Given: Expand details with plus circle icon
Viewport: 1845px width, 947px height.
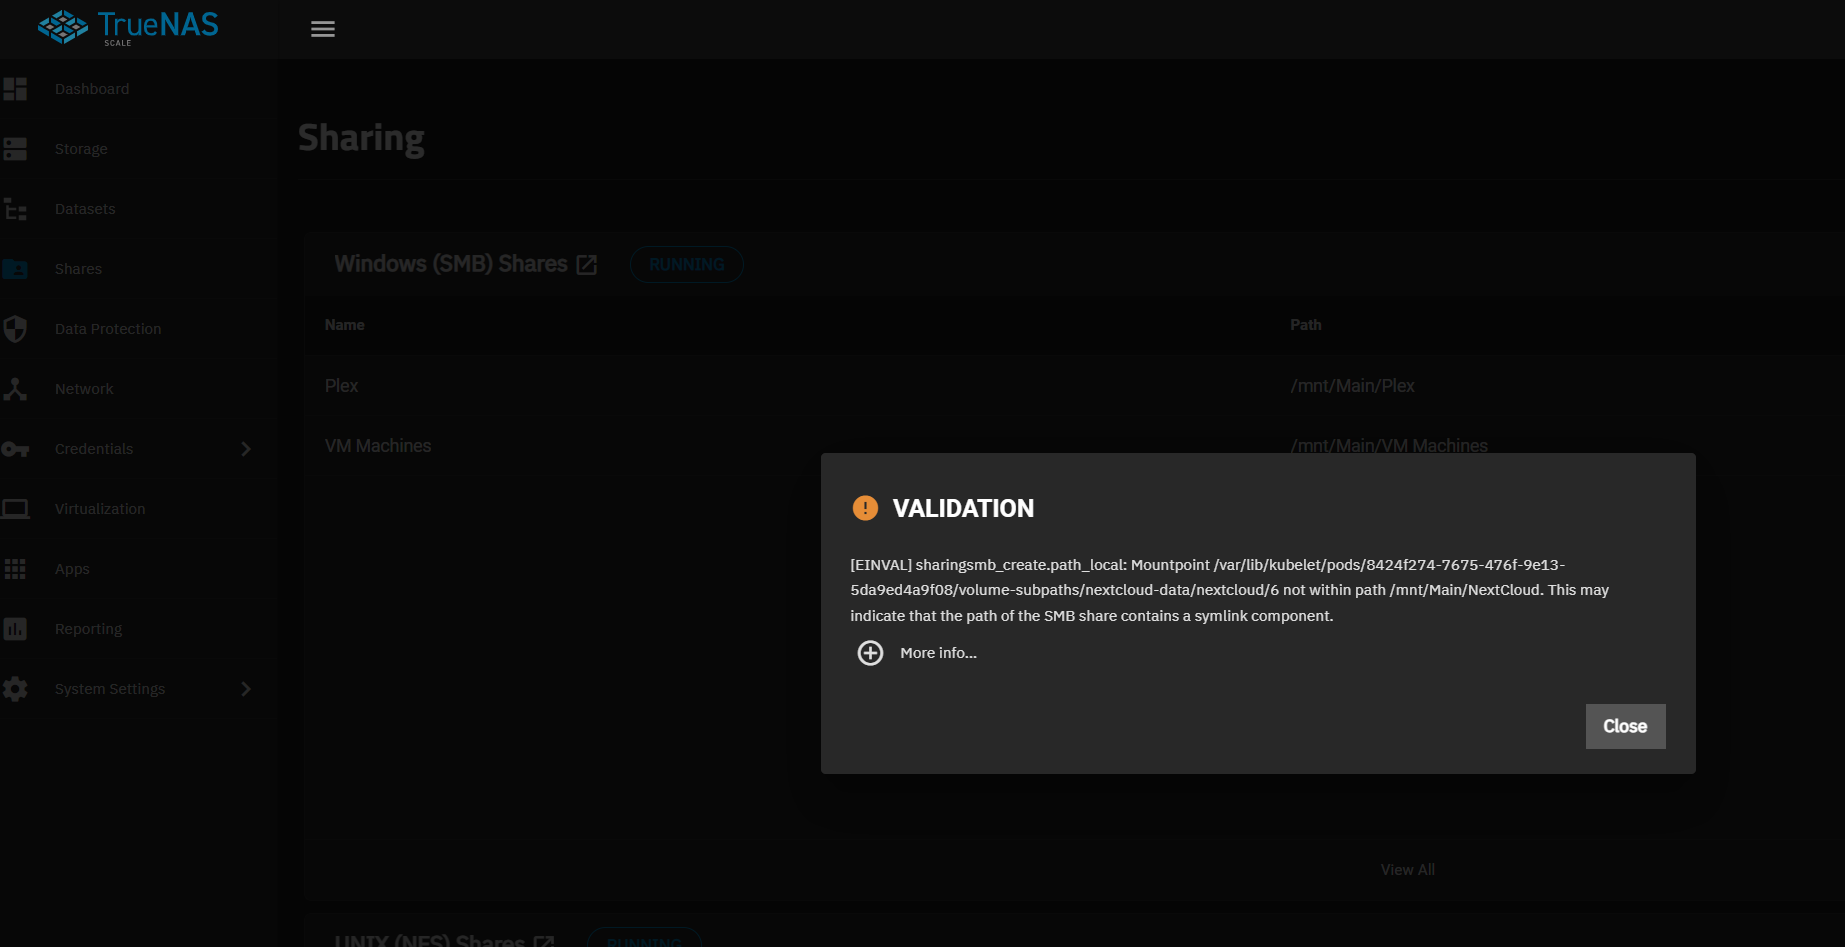Looking at the screenshot, I should [x=870, y=653].
